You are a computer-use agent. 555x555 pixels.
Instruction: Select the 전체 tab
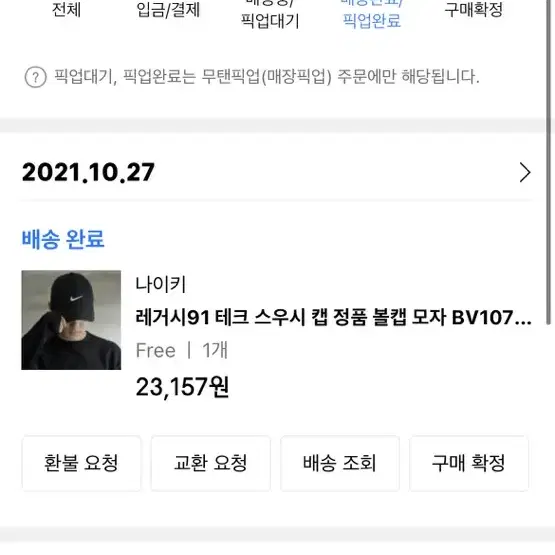point(67,10)
